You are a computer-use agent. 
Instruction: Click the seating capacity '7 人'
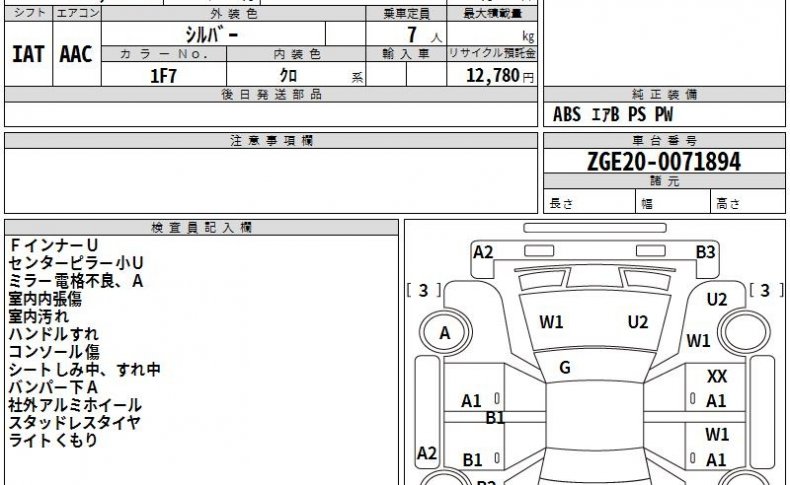click(424, 35)
